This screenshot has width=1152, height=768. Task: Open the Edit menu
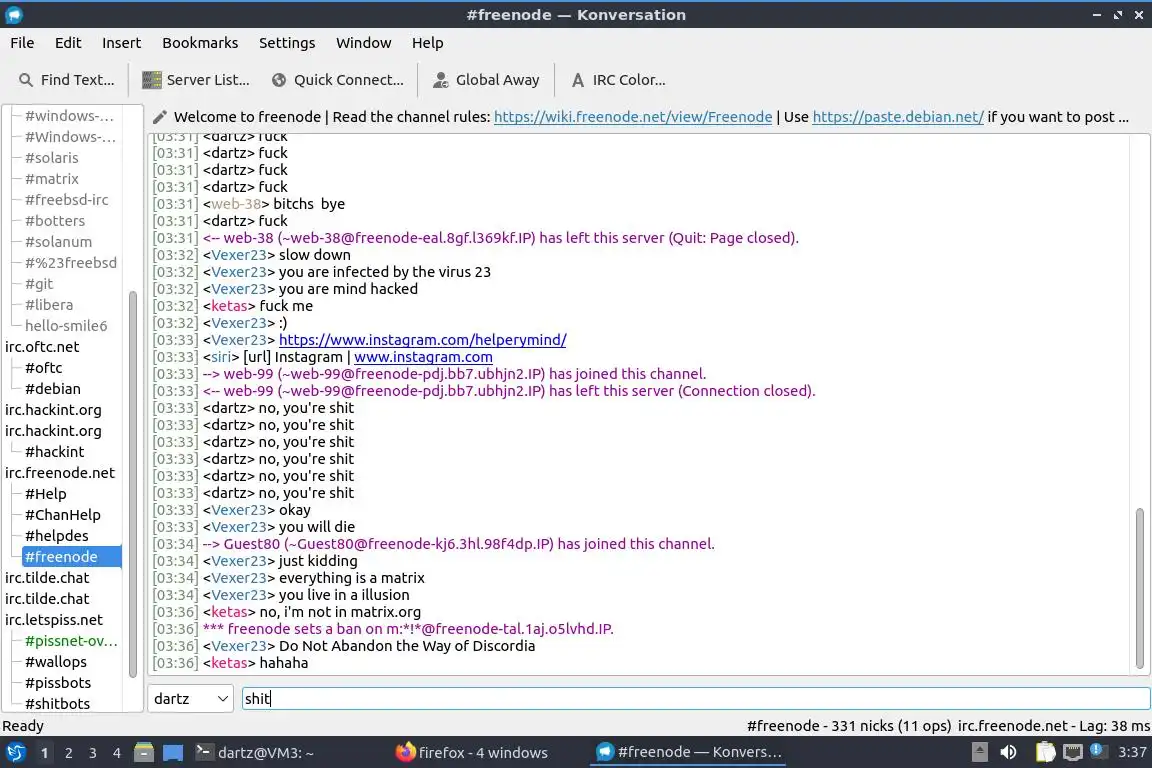(68, 43)
